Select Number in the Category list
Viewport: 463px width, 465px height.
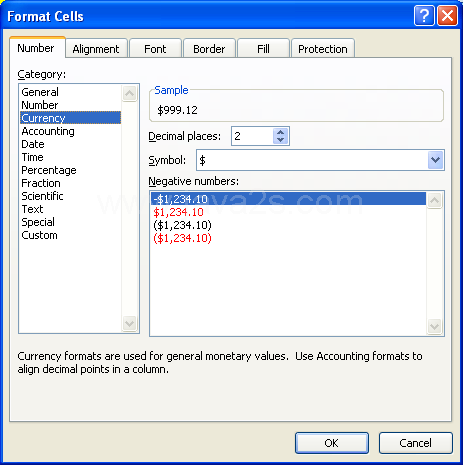coord(70,105)
